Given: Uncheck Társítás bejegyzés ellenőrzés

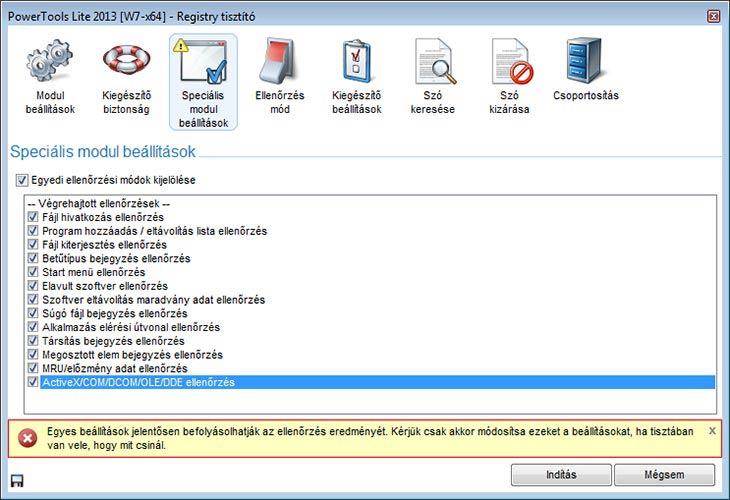Looking at the screenshot, I should coord(33,340).
